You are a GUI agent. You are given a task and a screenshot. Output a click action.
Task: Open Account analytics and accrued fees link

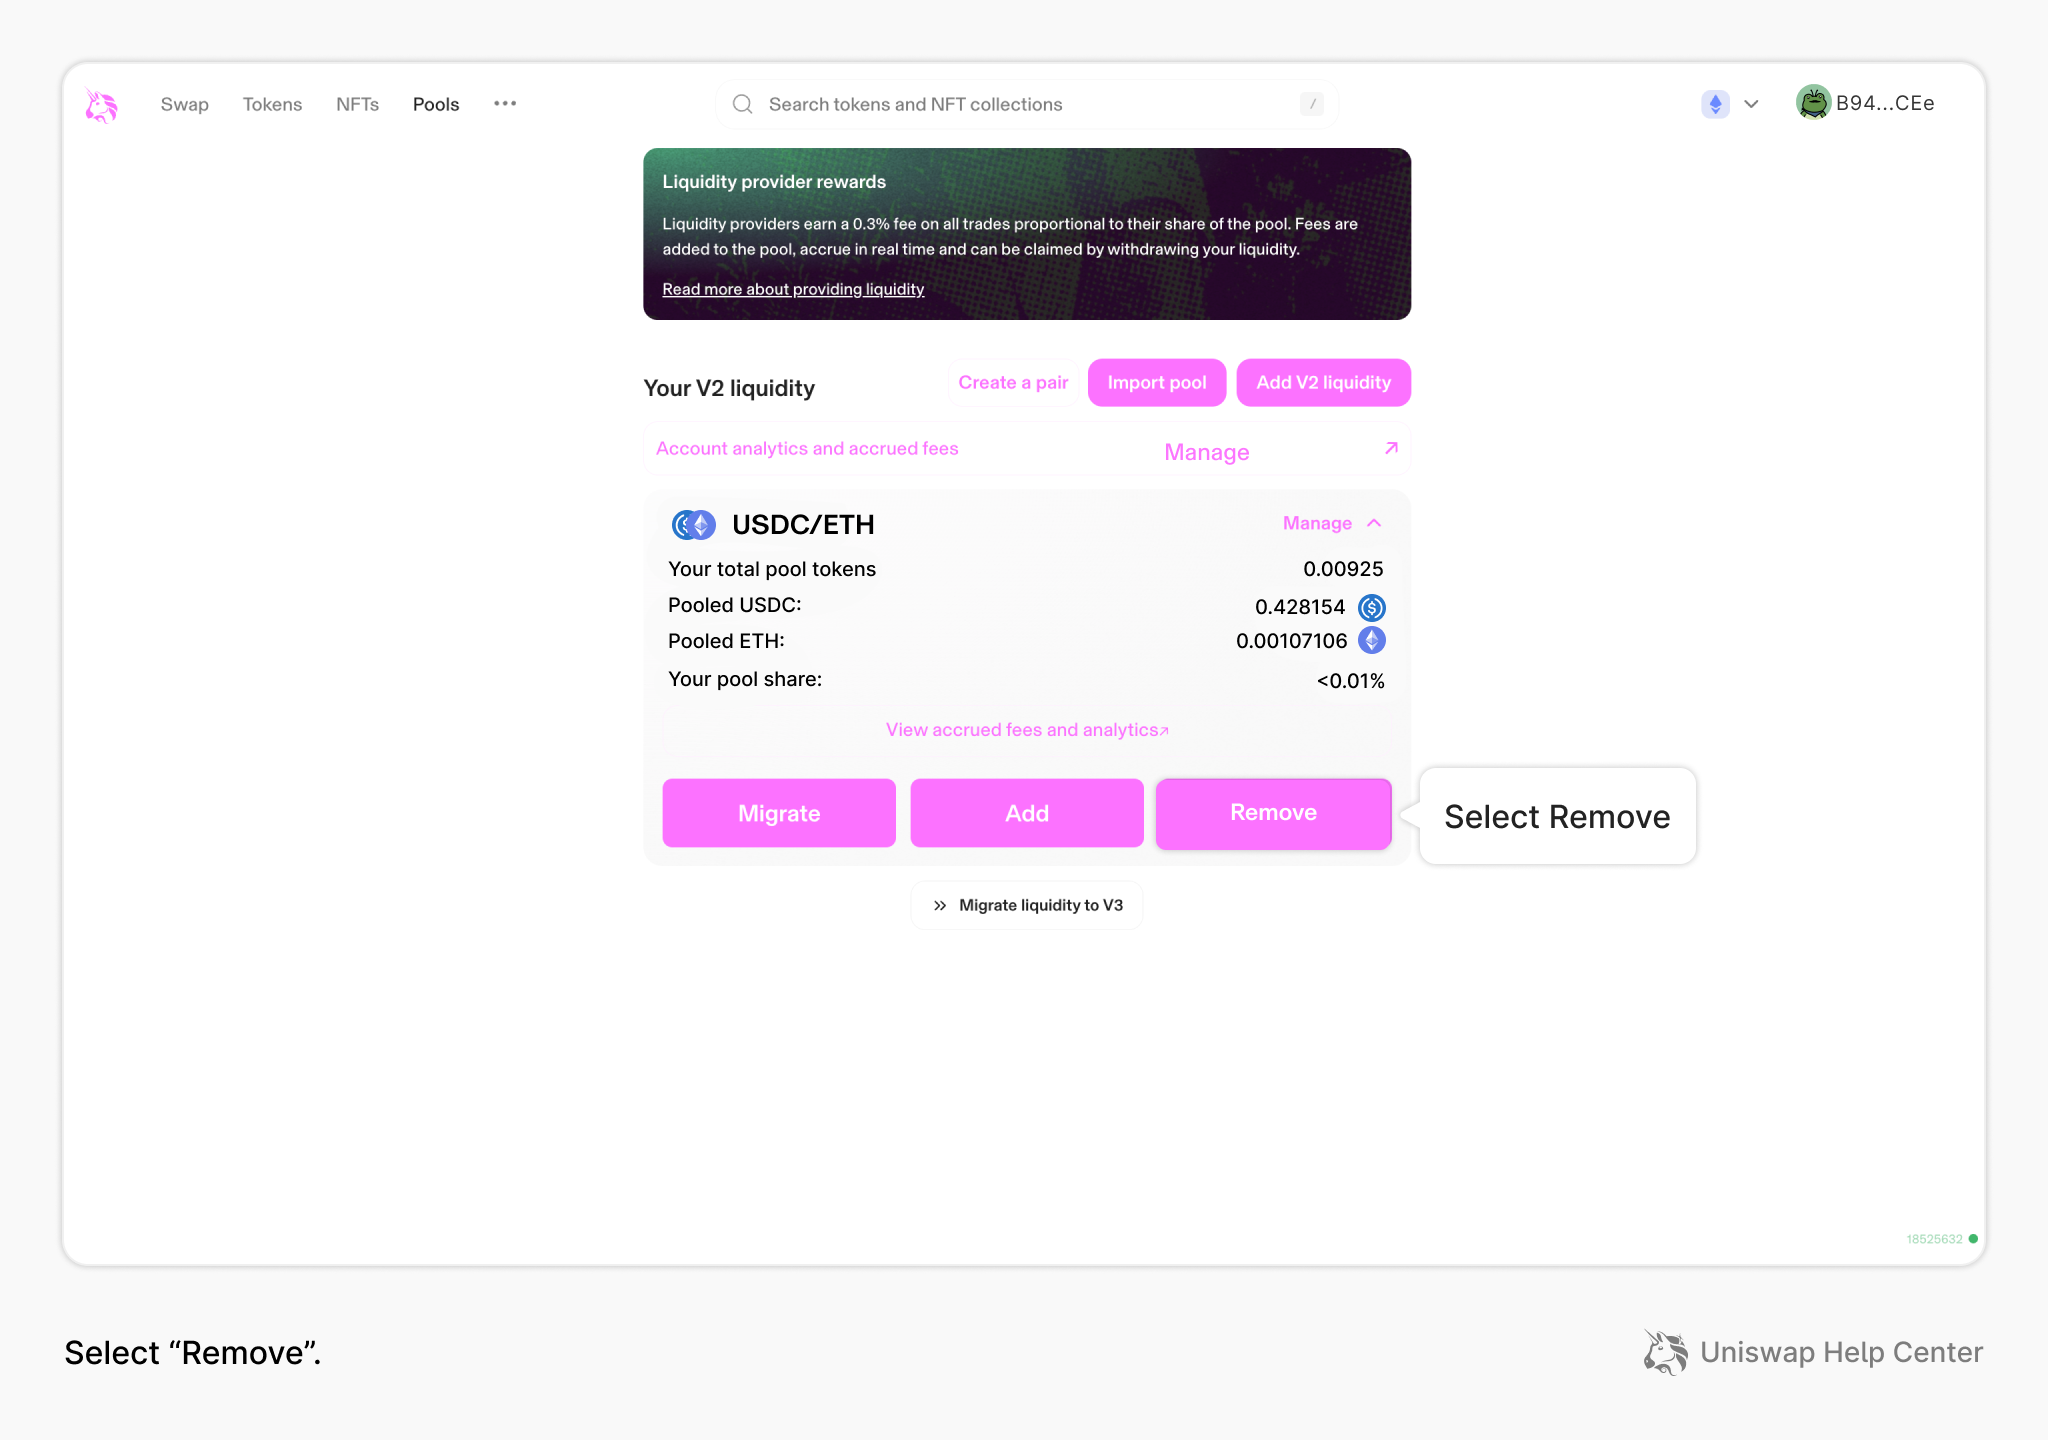pyautogui.click(x=807, y=449)
